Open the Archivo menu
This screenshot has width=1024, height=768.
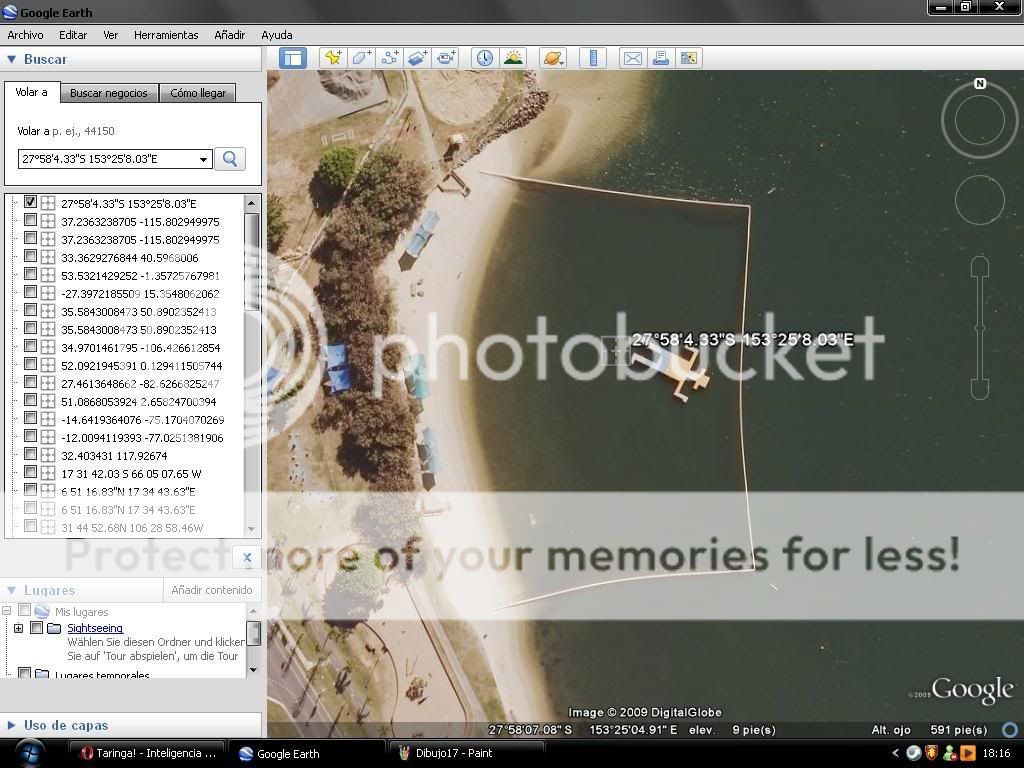tap(25, 35)
